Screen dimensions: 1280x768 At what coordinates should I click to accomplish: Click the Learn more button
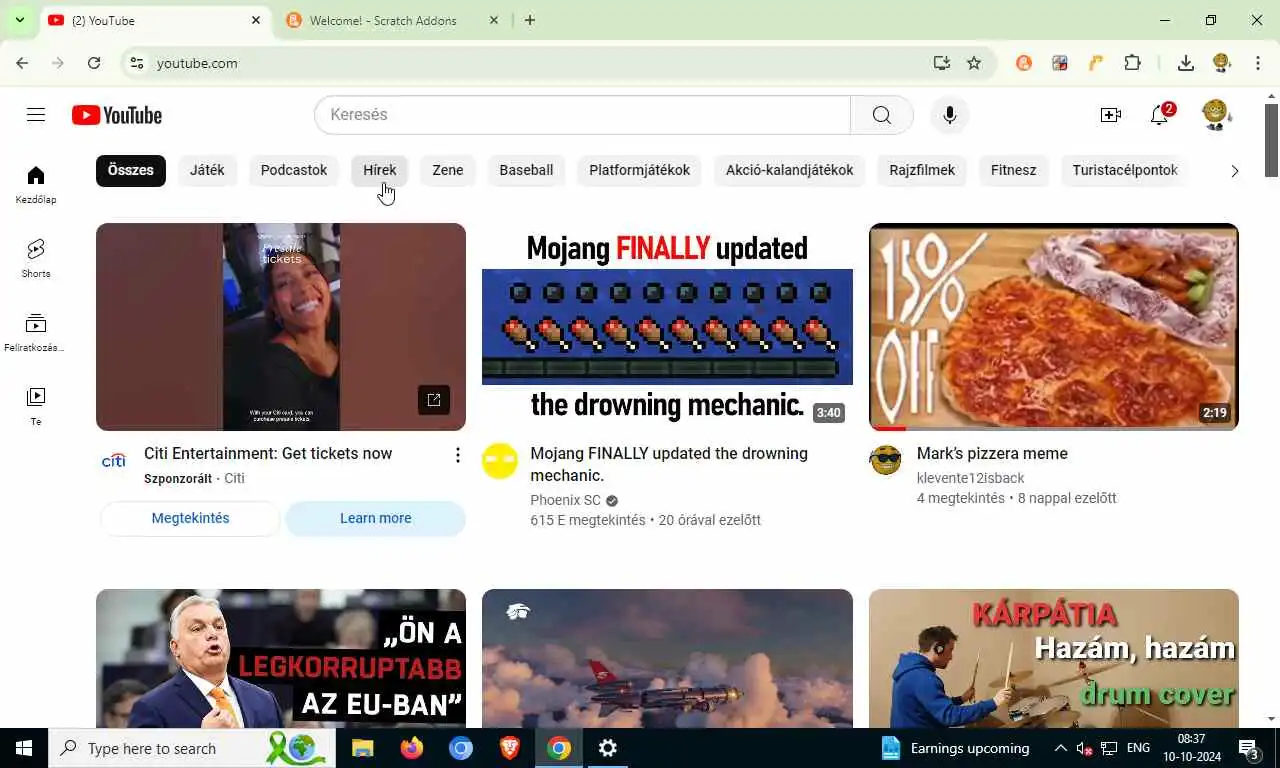click(x=376, y=518)
